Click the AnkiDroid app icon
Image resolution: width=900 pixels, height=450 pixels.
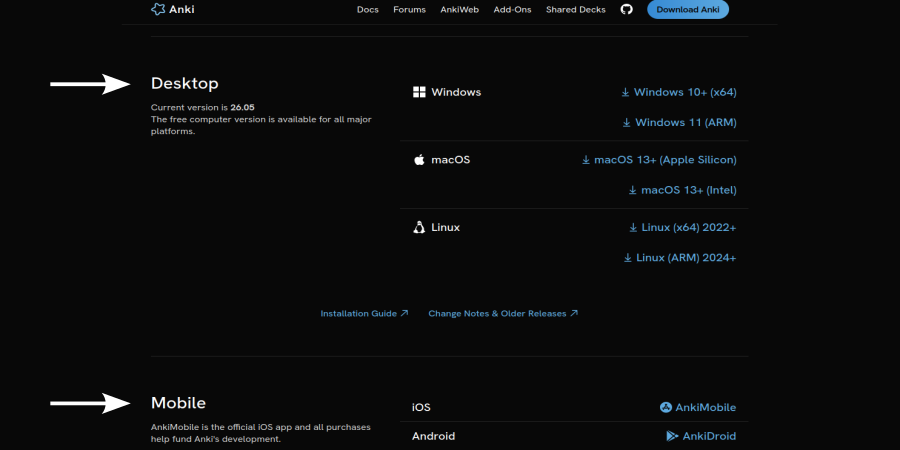pyautogui.click(x=672, y=436)
